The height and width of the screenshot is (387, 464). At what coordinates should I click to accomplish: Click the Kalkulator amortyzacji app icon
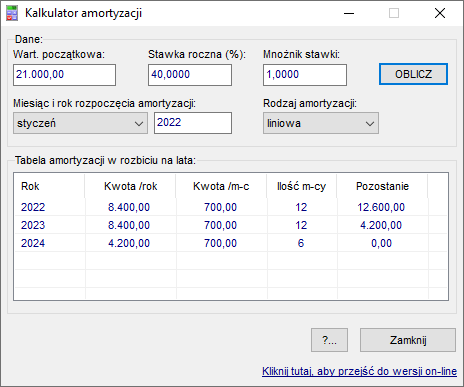pos(12,13)
